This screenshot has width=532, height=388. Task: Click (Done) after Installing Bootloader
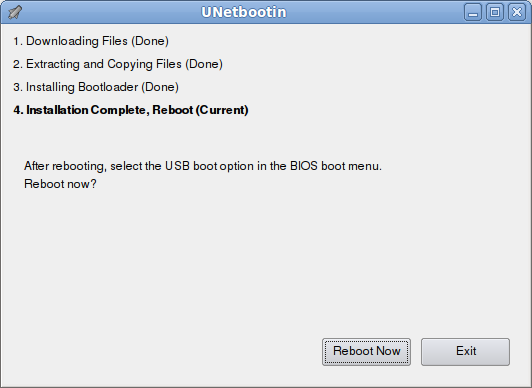coord(160,87)
